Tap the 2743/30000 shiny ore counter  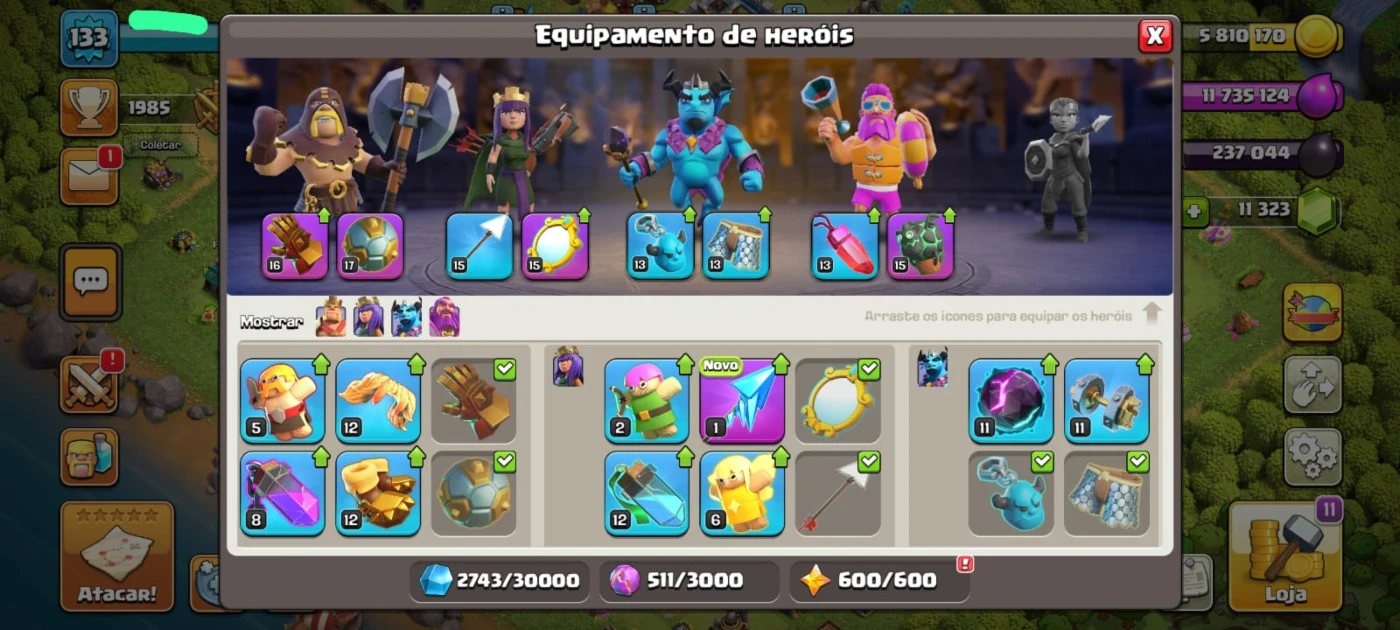click(499, 580)
